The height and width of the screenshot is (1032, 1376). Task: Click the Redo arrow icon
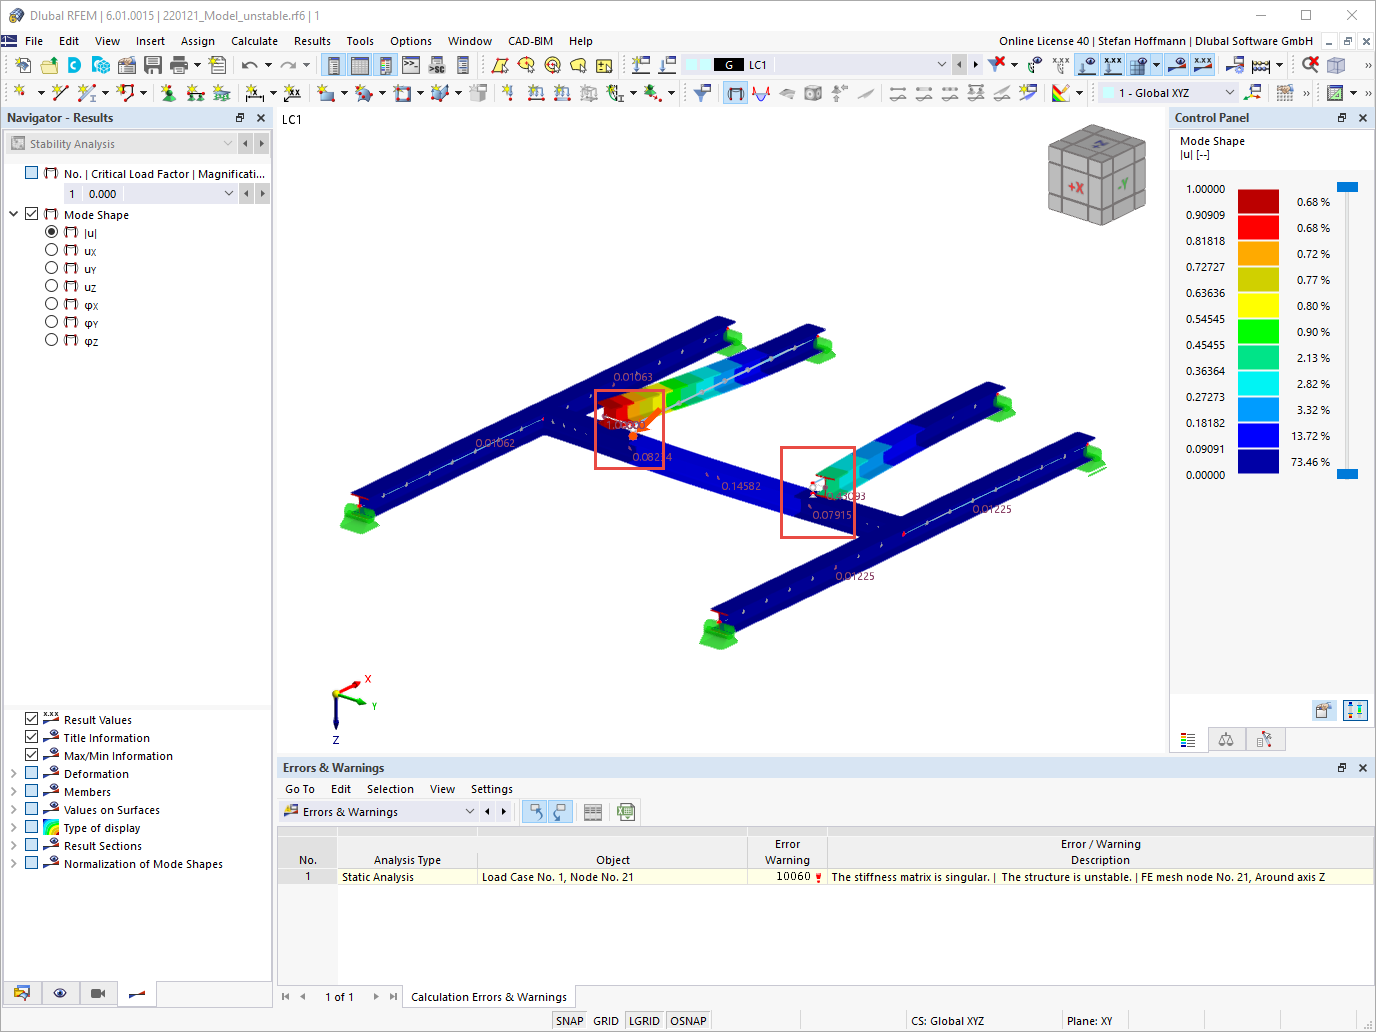[x=288, y=65]
